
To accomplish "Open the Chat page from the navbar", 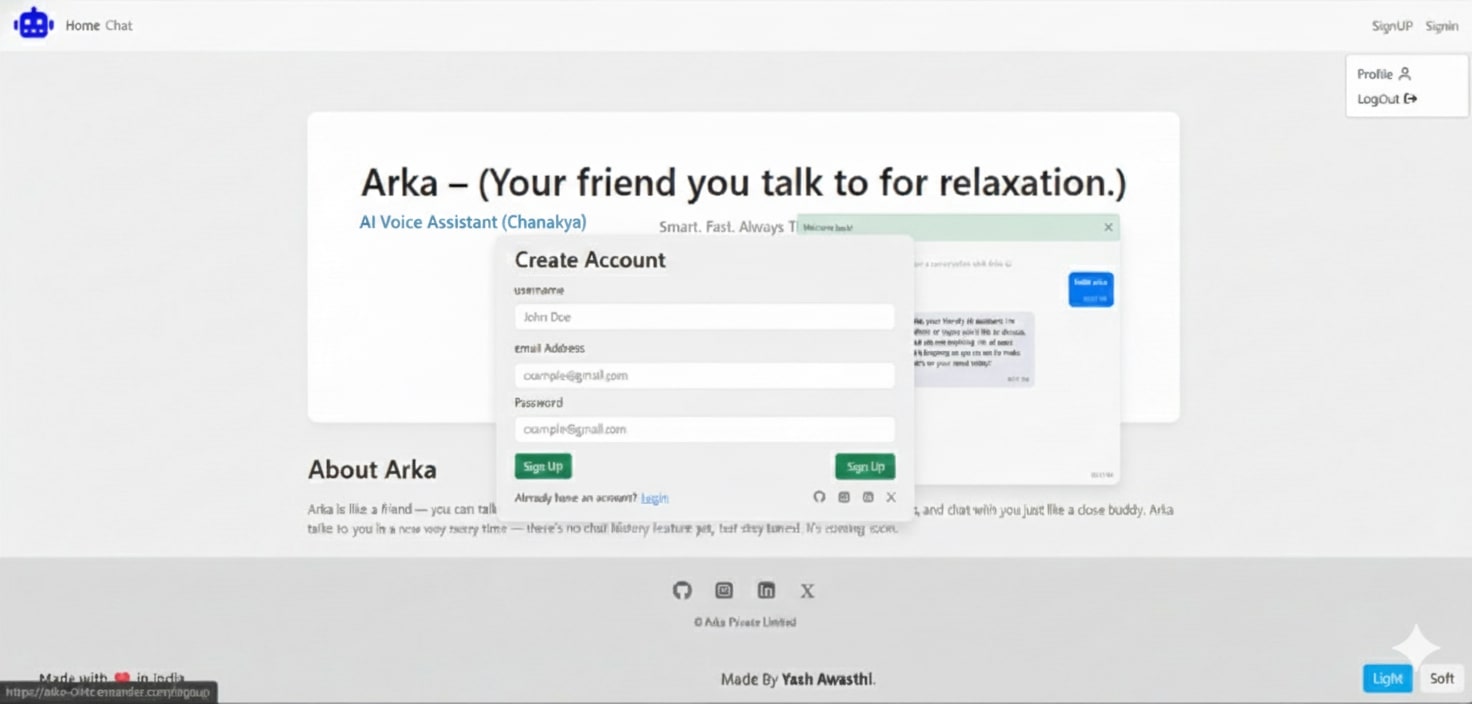I will (x=119, y=25).
